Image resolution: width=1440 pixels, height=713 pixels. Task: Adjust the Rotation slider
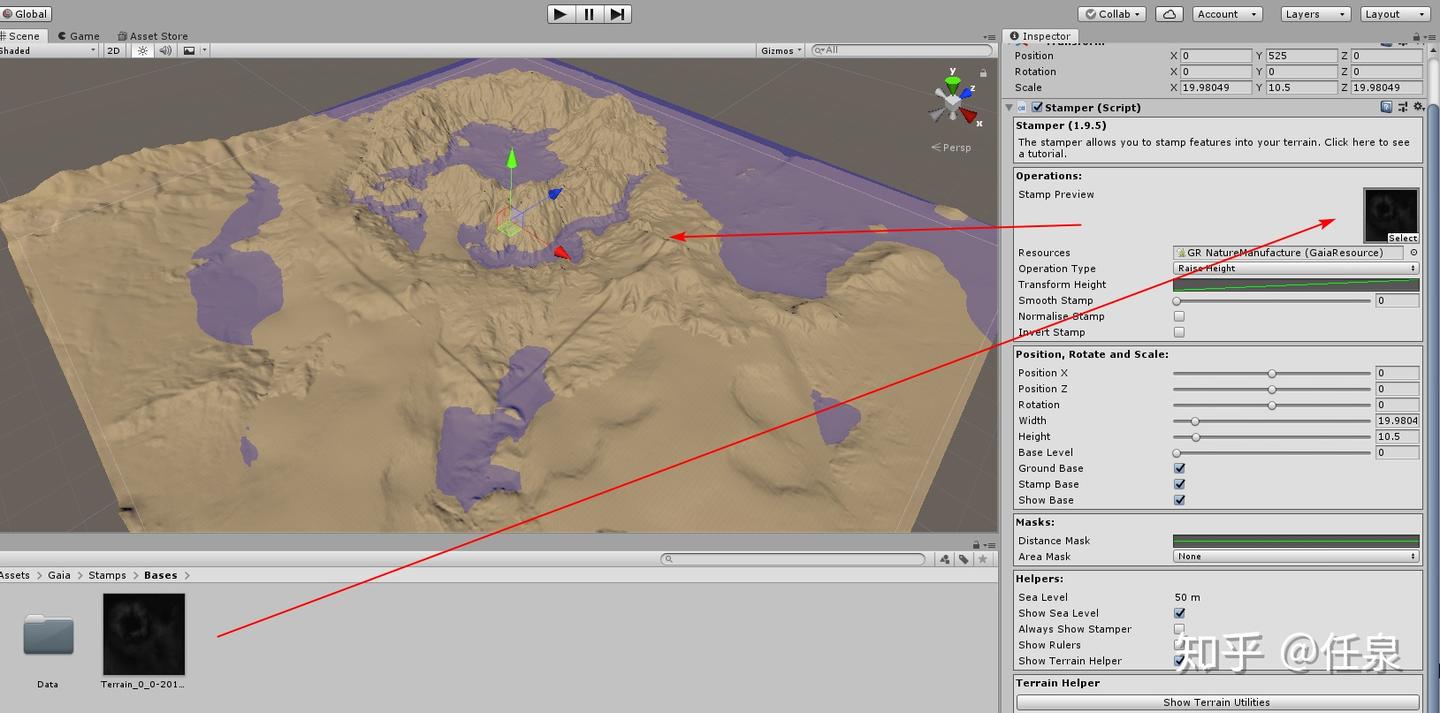pos(1271,405)
